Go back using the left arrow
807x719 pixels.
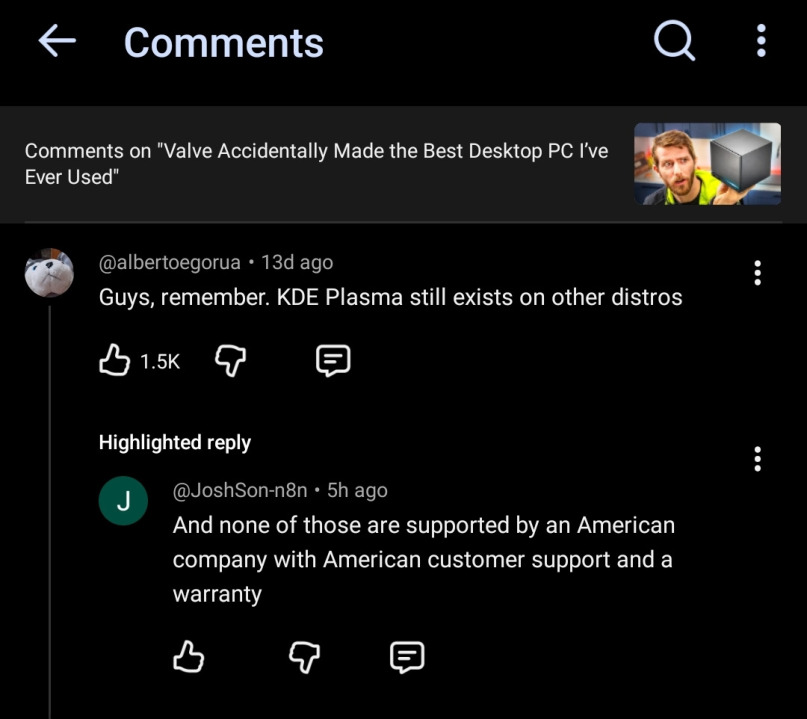point(57,41)
